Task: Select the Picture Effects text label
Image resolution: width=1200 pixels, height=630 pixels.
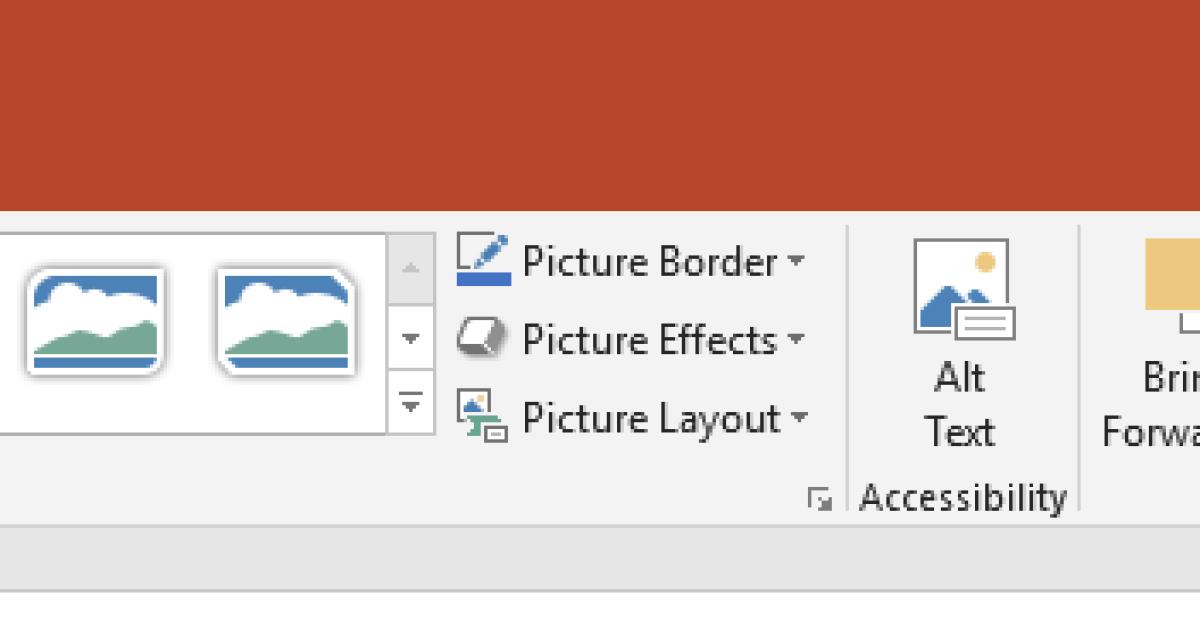Action: (x=649, y=340)
